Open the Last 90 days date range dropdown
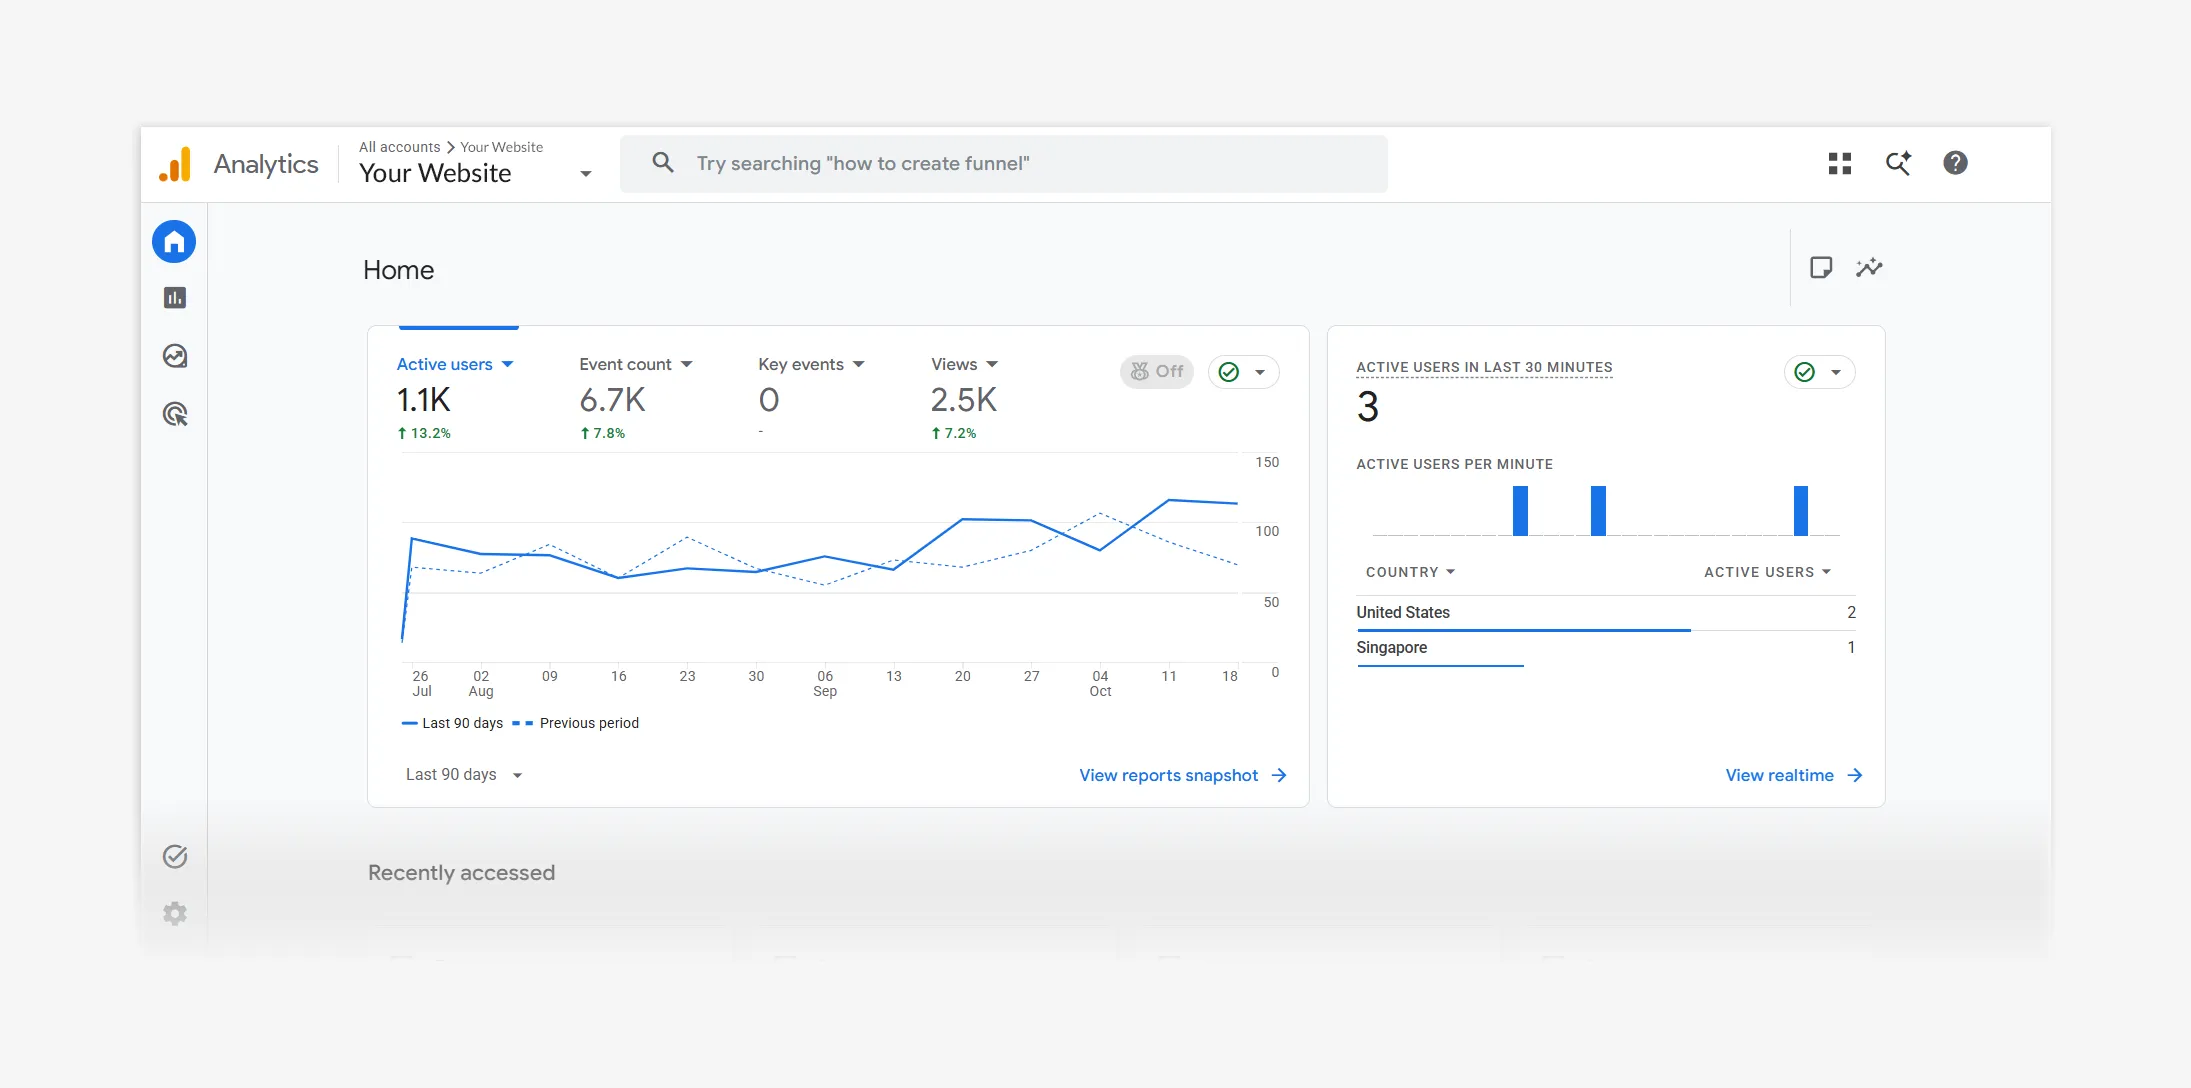Screen dimensions: 2191x1088 (x=464, y=774)
